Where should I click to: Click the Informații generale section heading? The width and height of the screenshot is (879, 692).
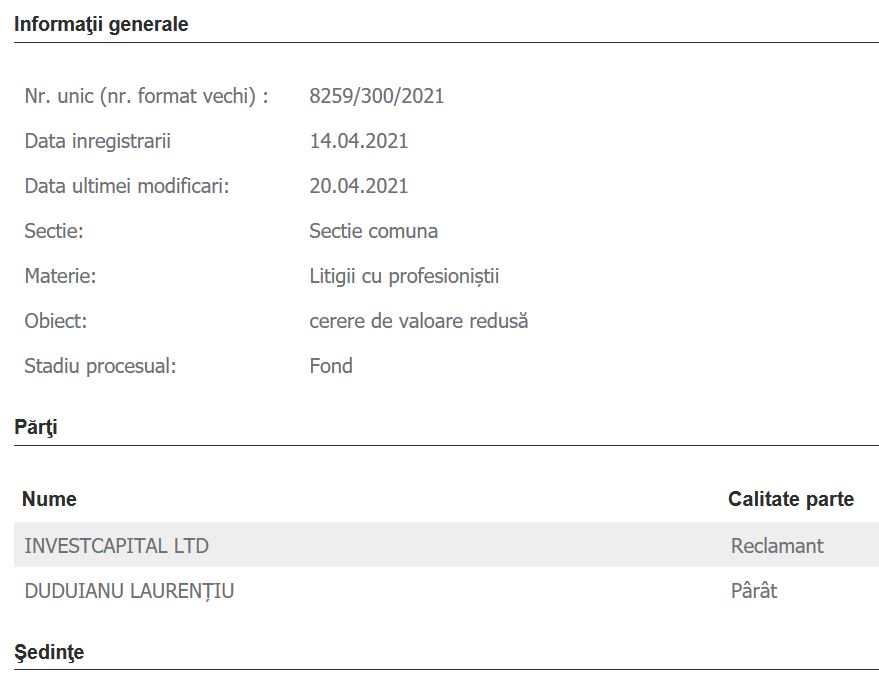click(101, 25)
